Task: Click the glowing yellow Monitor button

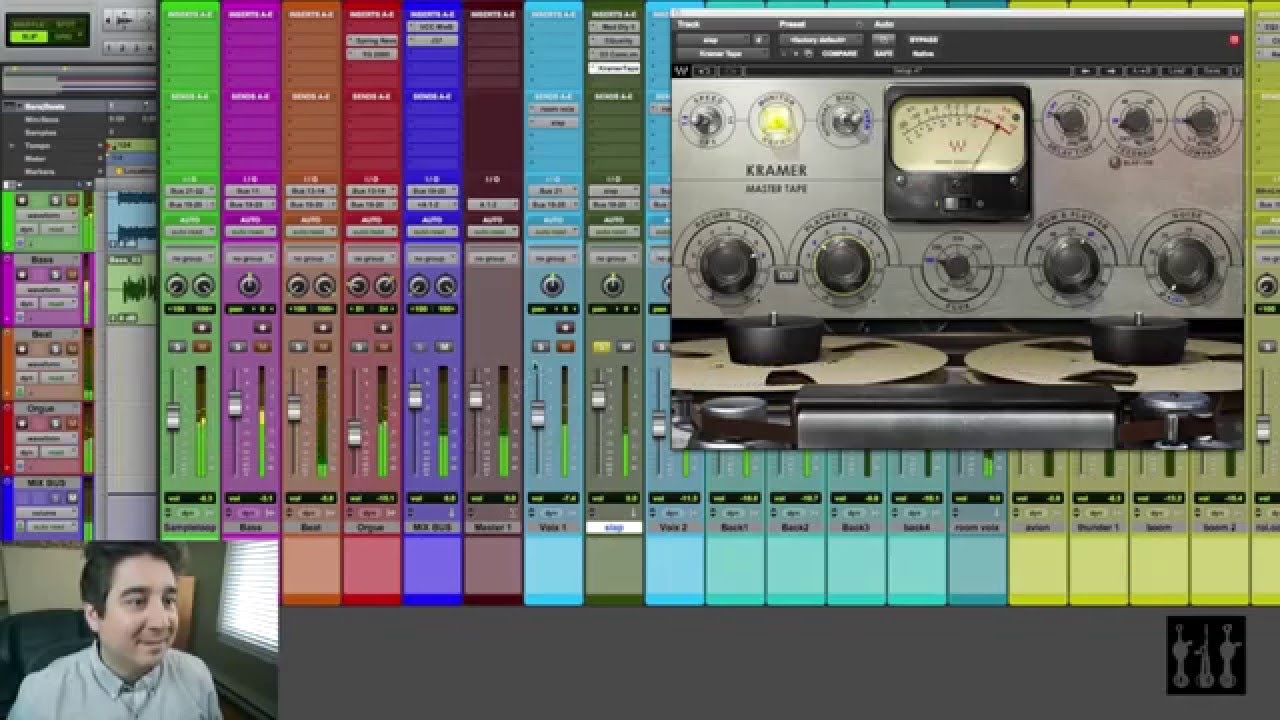Action: point(776,121)
